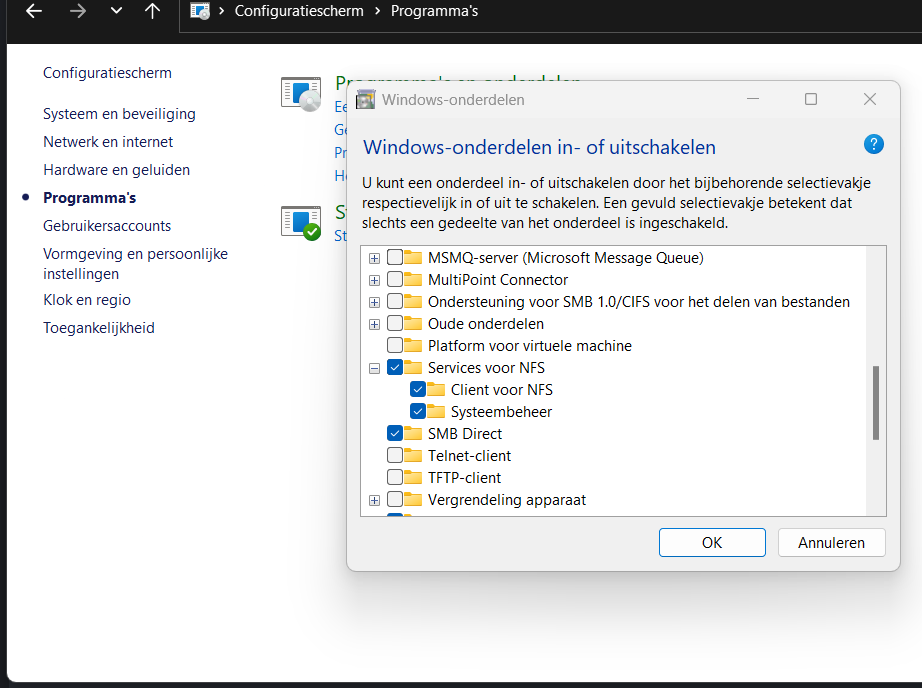Close the Windows-onderdelen dialog
Viewport: 922px width, 688px height.
tap(870, 99)
